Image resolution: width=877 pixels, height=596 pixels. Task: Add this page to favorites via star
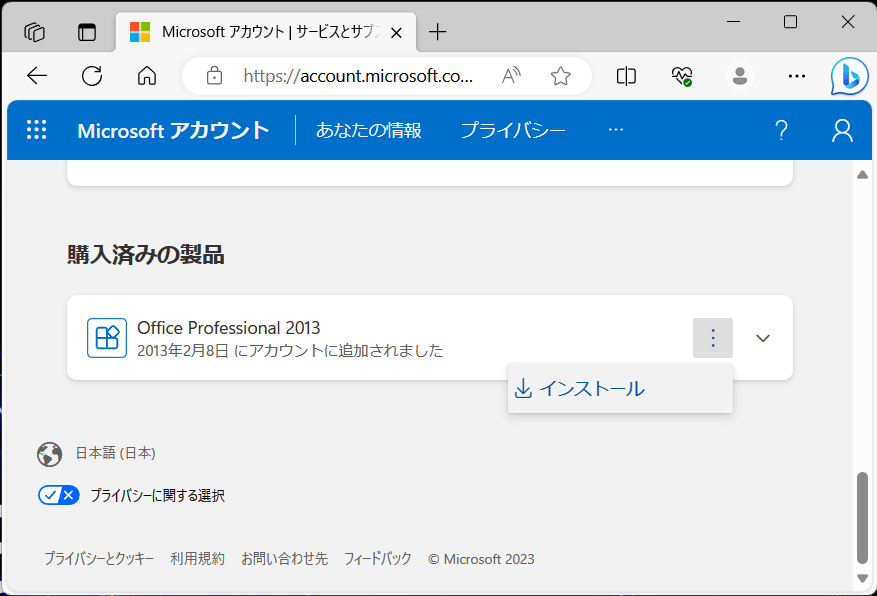coord(561,76)
